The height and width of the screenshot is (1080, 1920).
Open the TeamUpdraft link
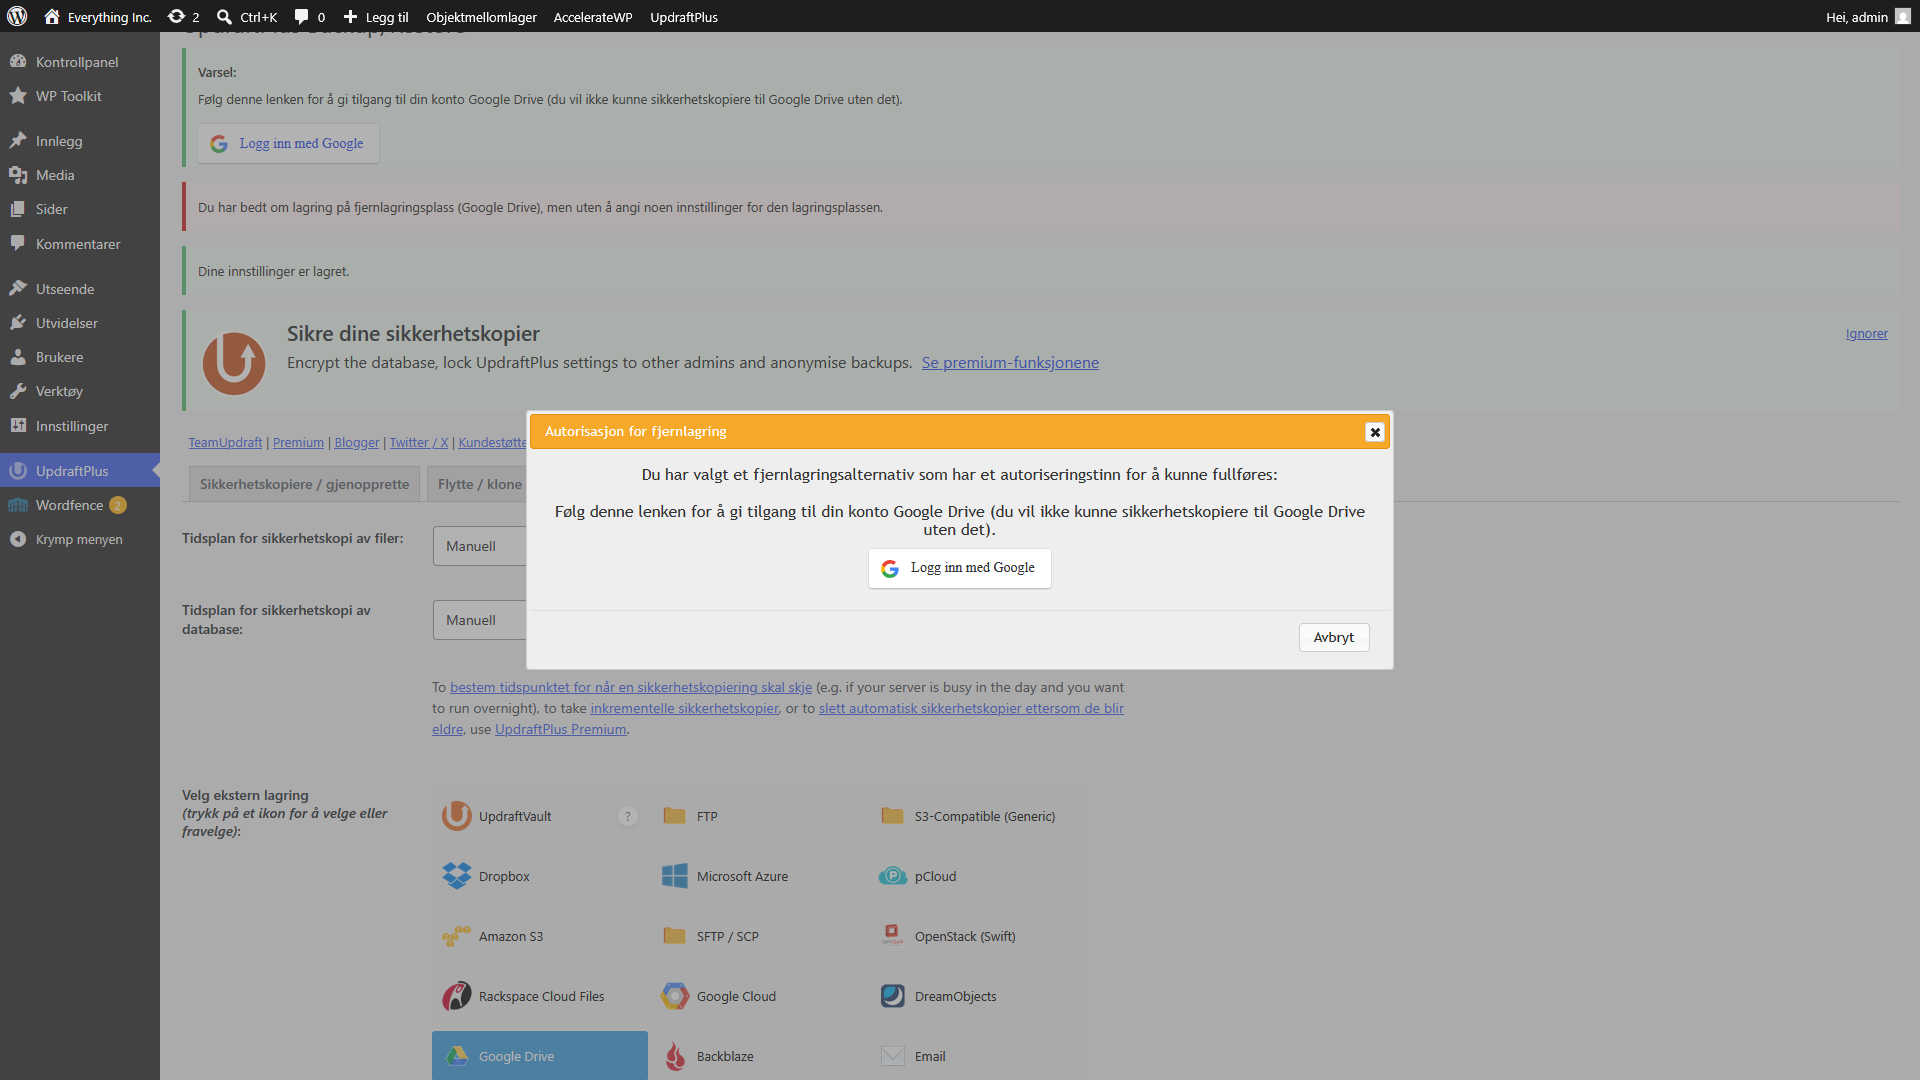[x=225, y=442]
